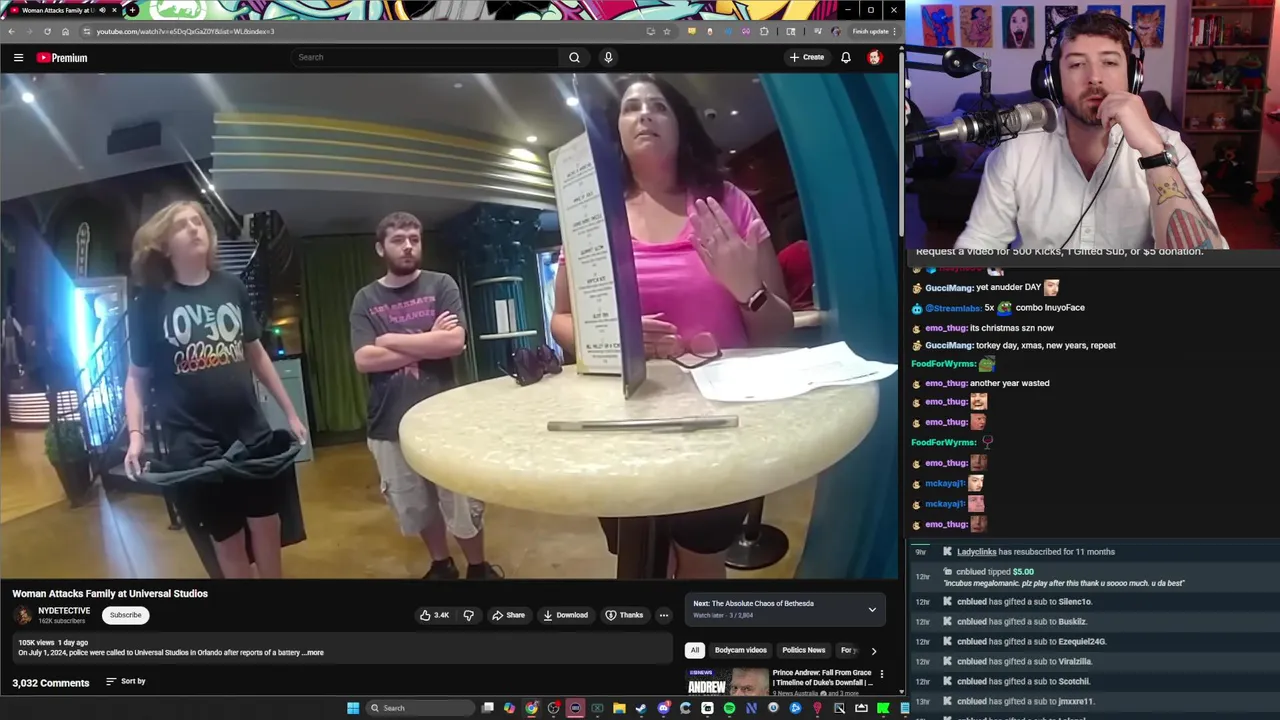The width and height of the screenshot is (1280, 720).
Task: Open the Sort by comments dropdown
Action: coord(126,681)
